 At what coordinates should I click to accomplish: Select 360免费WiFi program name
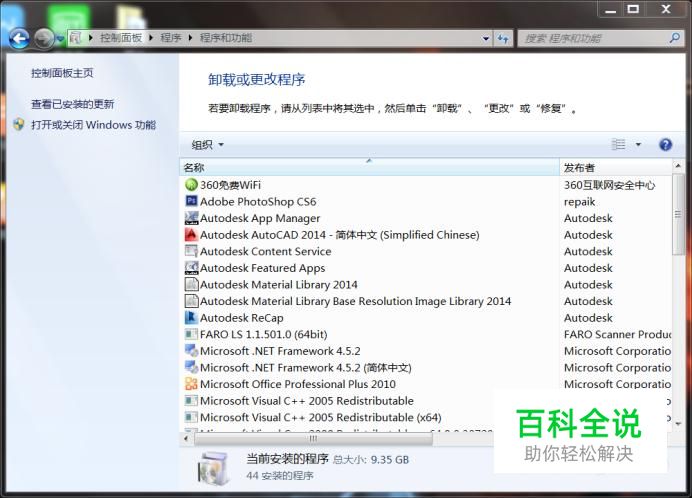tap(230, 185)
